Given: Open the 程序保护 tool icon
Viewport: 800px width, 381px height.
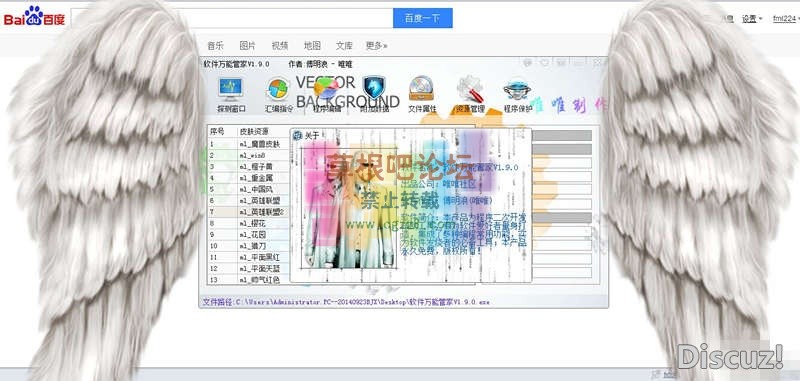Looking at the screenshot, I should pyautogui.click(x=517, y=90).
